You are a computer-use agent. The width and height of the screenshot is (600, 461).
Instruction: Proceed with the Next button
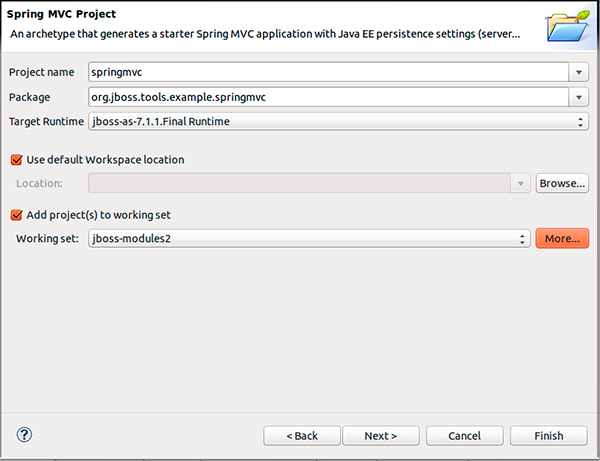point(381,436)
